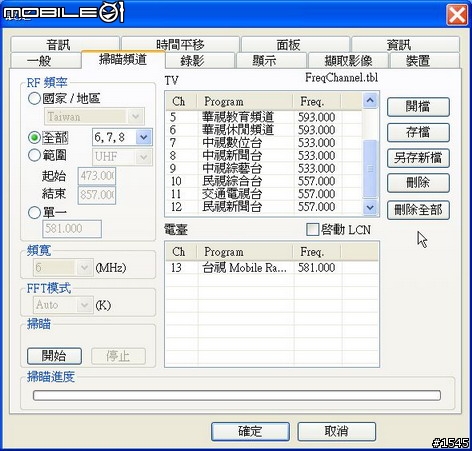Click the single frequency field 581.000
The width and height of the screenshot is (472, 451).
pos(72,229)
